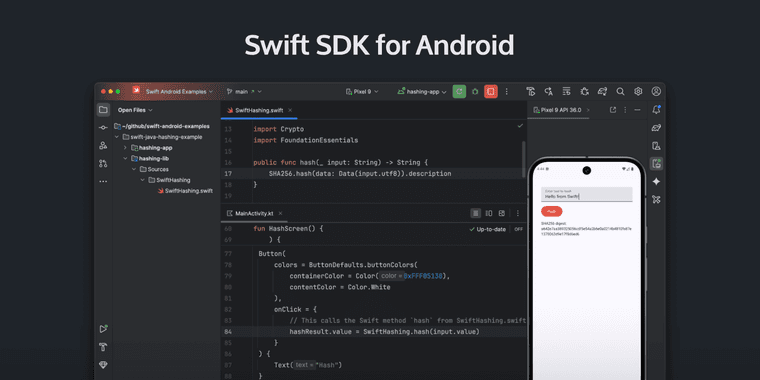Open the Gemini sparkle icon in the right sidebar
The width and height of the screenshot is (760, 380).
(x=656, y=181)
